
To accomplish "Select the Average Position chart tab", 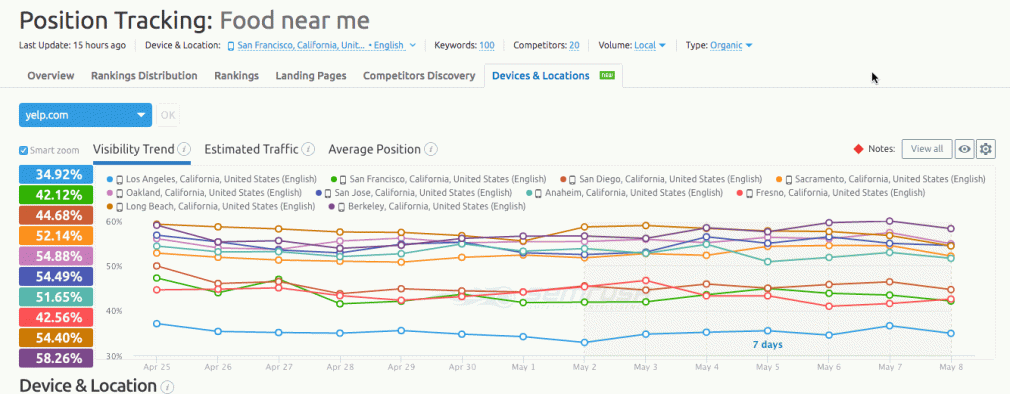I will (375, 149).
